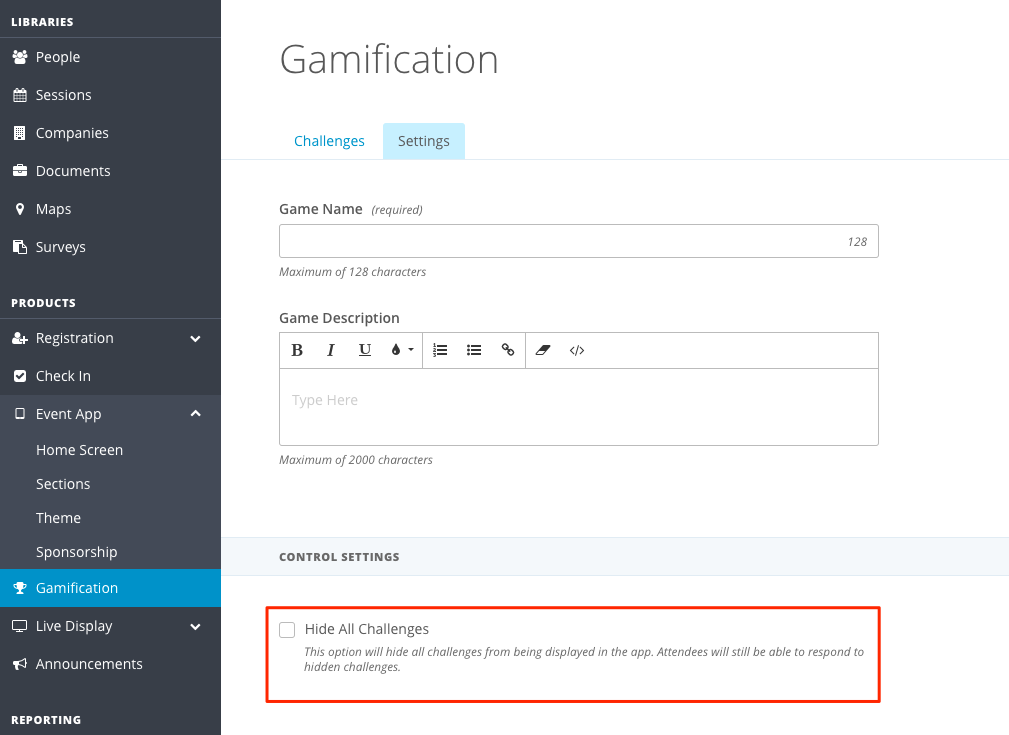
Task: Clear formatting with the eraser icon
Action: (543, 350)
